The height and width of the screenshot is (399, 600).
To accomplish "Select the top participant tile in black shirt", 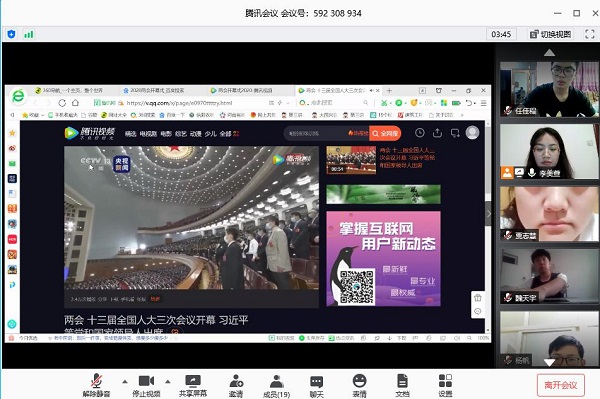I will tap(549, 89).
